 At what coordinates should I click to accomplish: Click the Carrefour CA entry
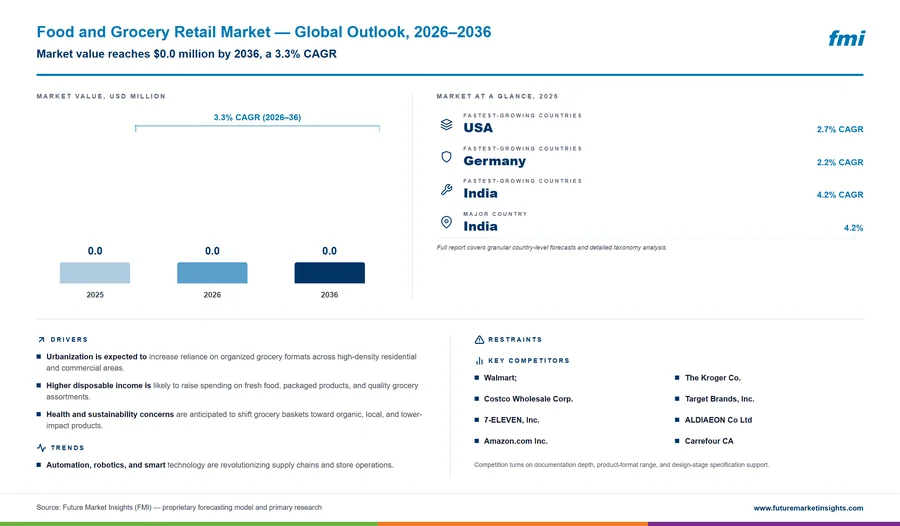709,441
